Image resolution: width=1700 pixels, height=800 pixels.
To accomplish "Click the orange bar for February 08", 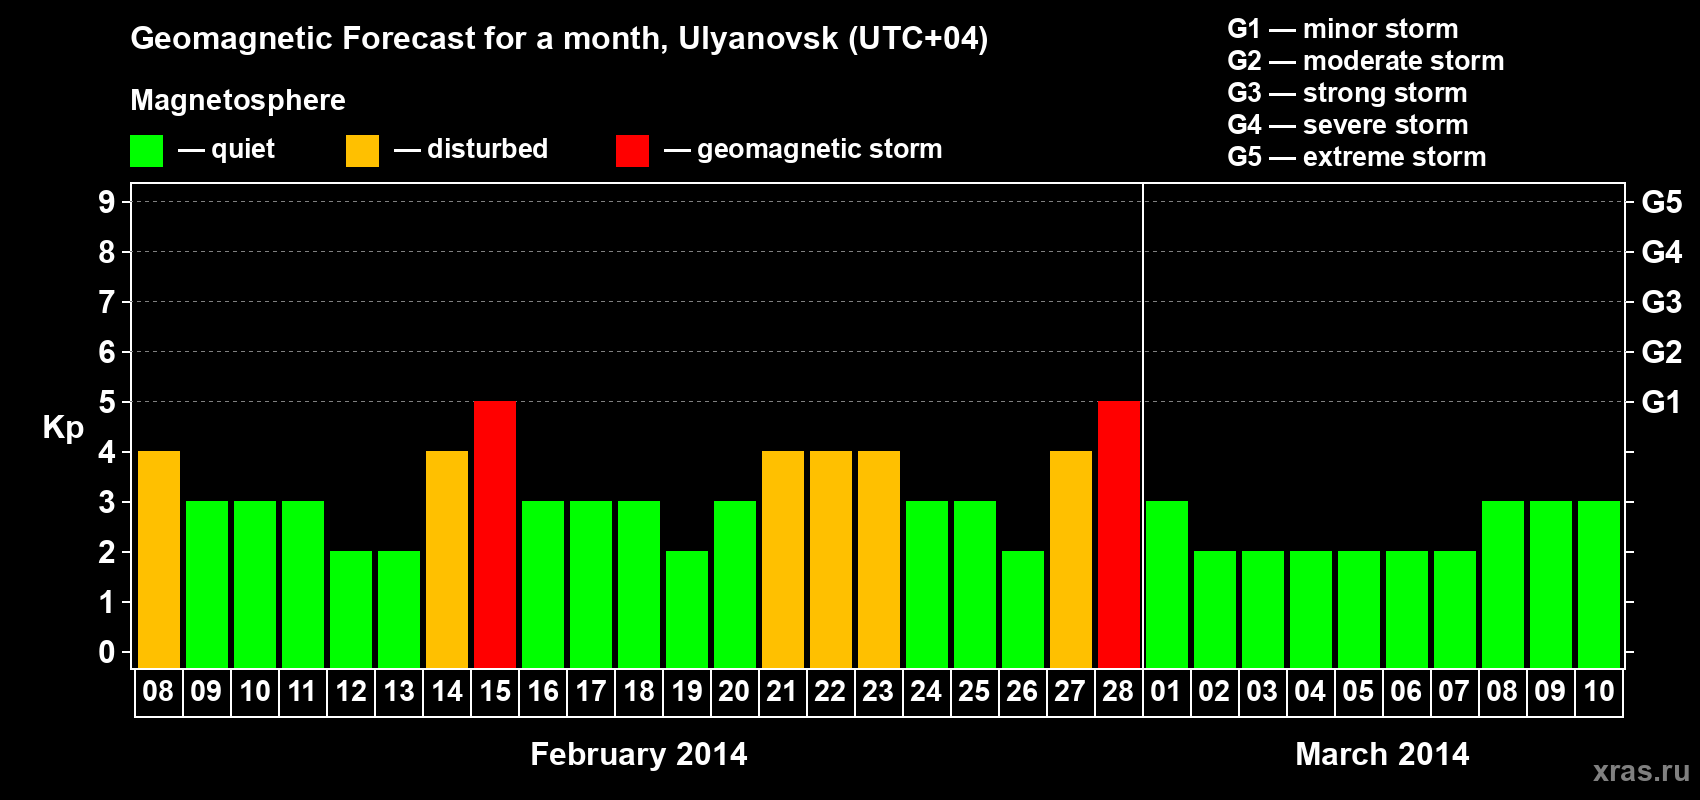I will pyautogui.click(x=159, y=559).
